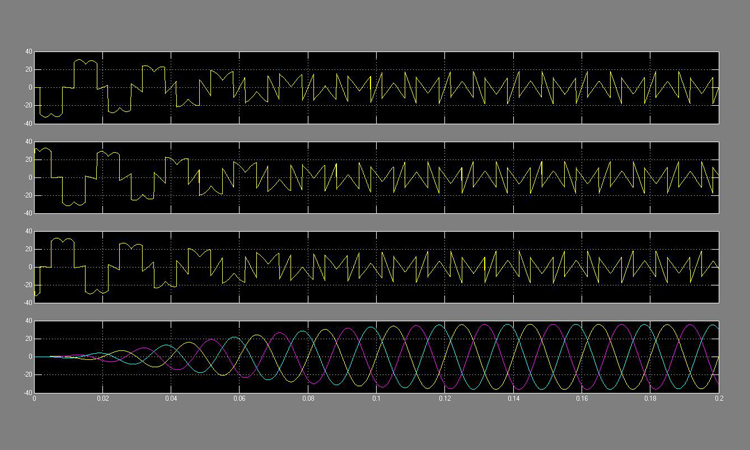Click the 0.04 time axis label
Image resolution: width=750 pixels, height=450 pixels.
click(x=171, y=399)
